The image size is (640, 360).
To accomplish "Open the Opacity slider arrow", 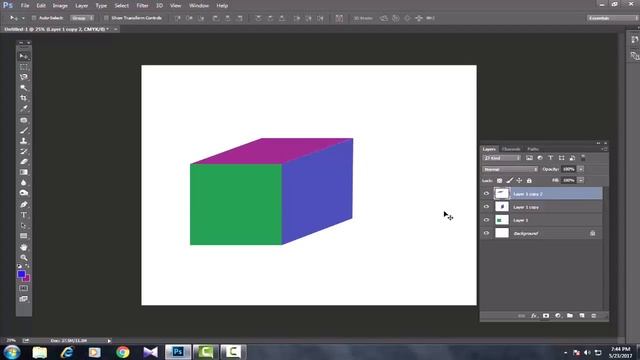I will [581, 169].
